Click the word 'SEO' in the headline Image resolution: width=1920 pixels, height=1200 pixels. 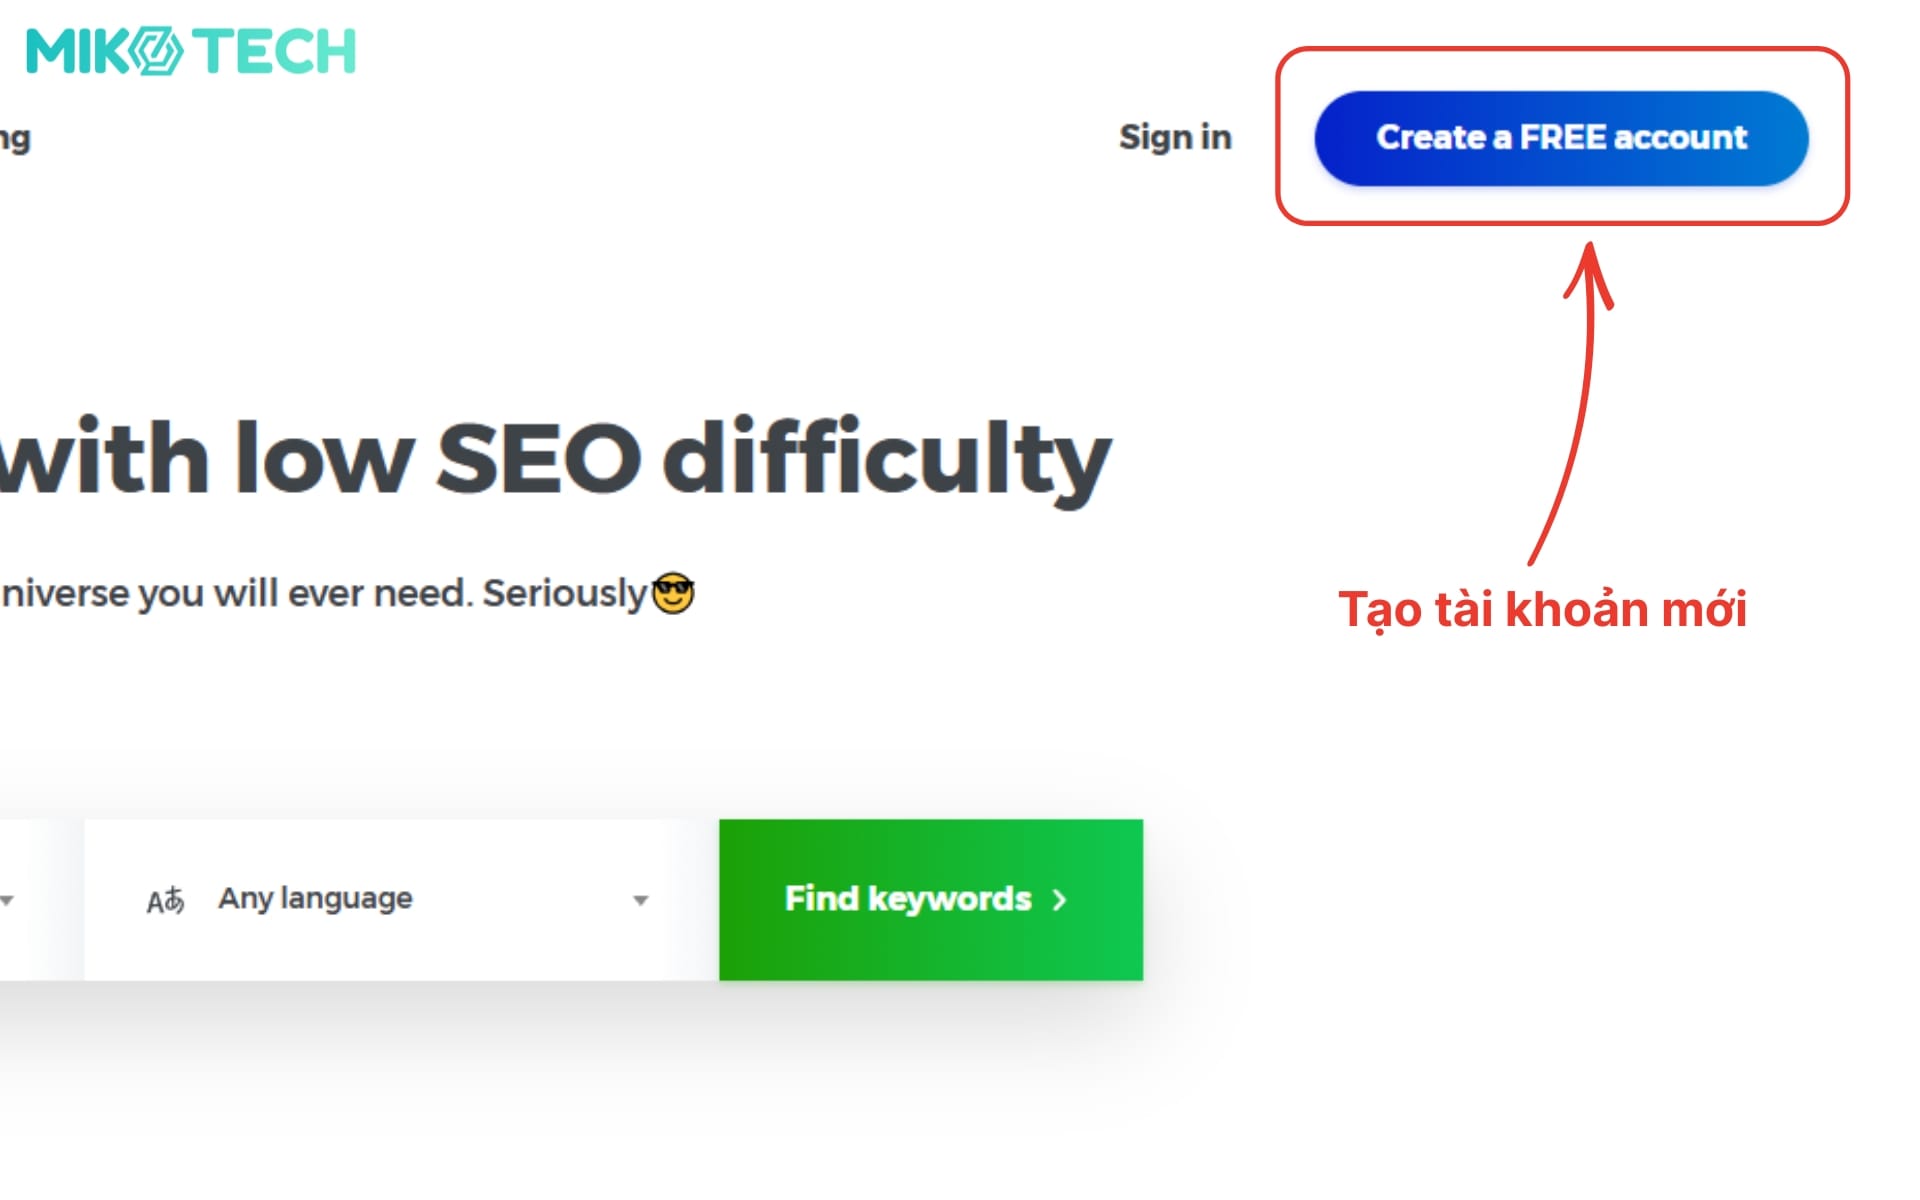click(538, 459)
